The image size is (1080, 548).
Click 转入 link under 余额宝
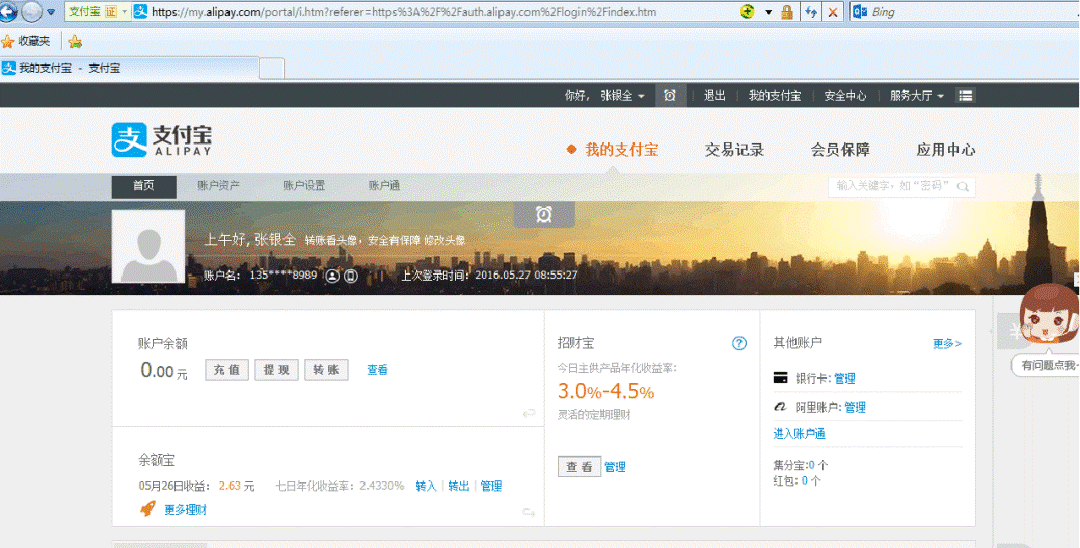(x=425, y=486)
